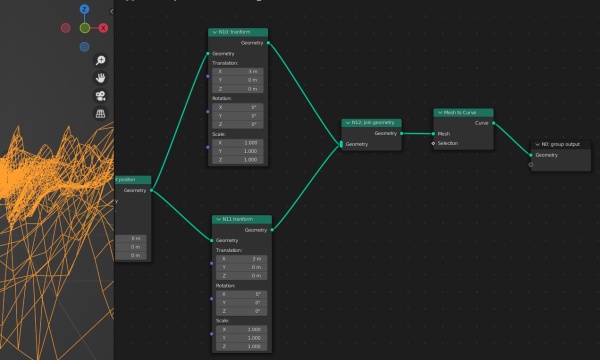Expand the sidebar with the small arrow

coord(111,11)
